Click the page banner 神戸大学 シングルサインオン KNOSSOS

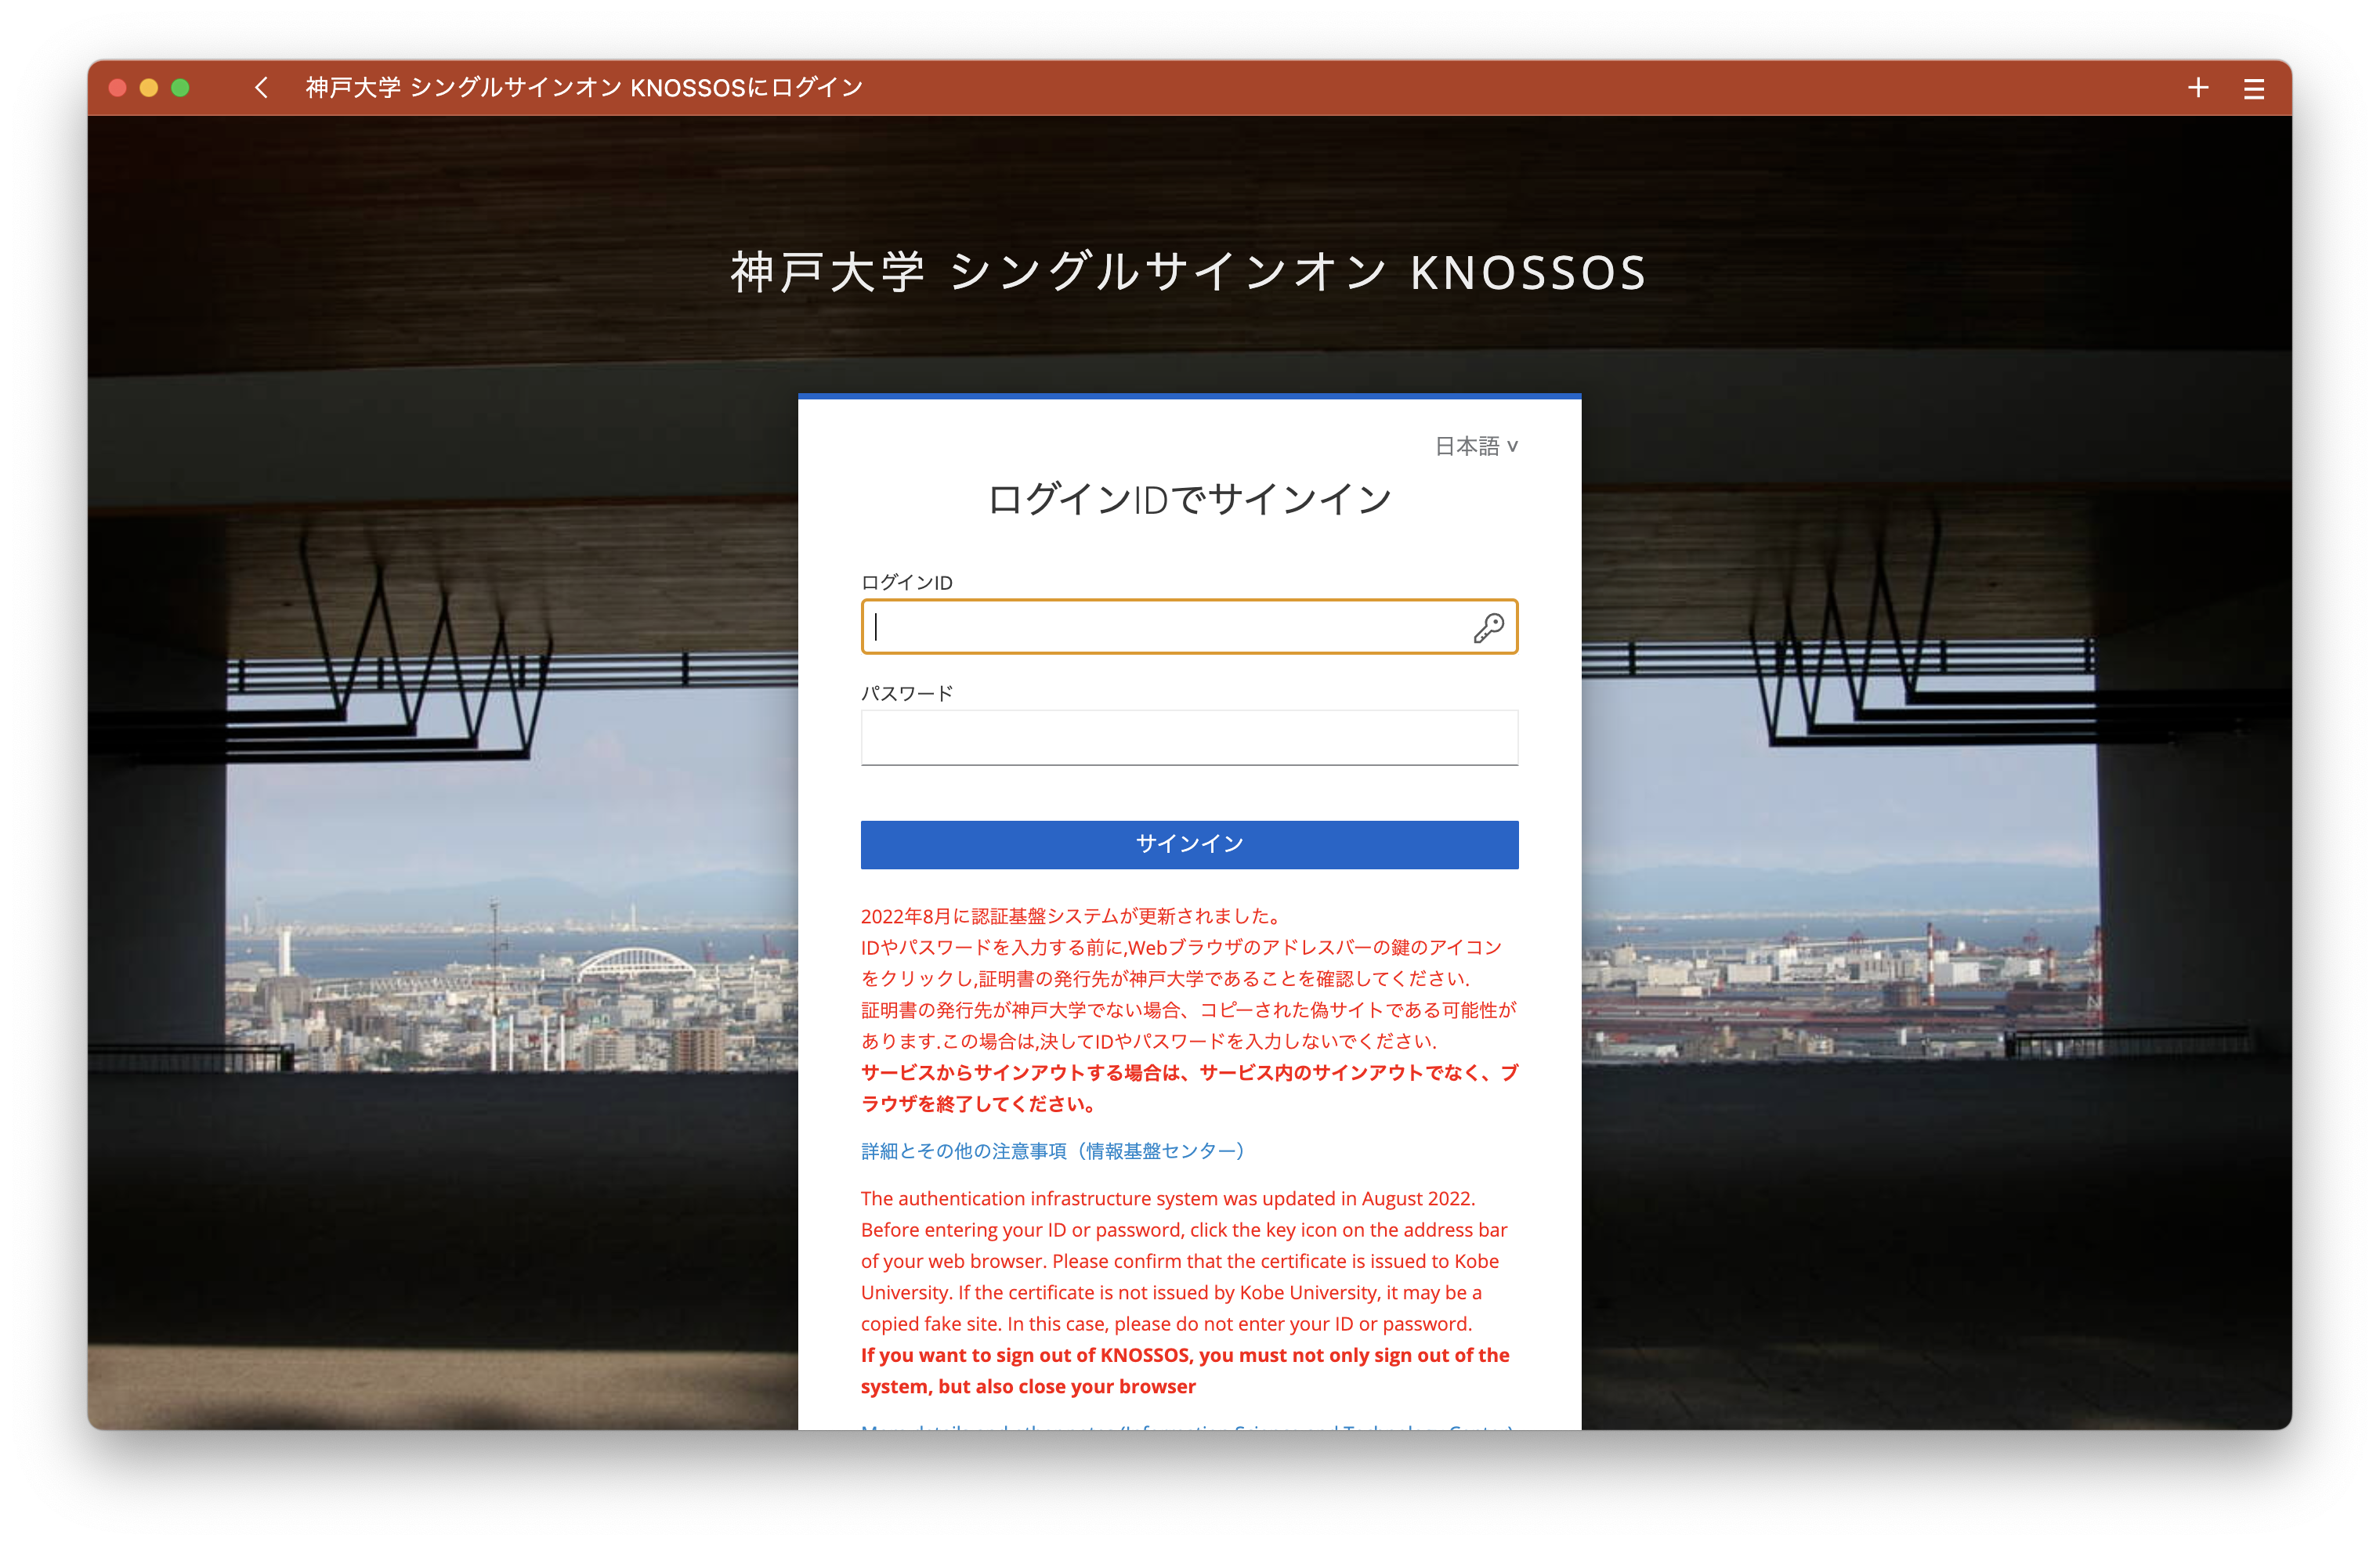[x=1189, y=273]
